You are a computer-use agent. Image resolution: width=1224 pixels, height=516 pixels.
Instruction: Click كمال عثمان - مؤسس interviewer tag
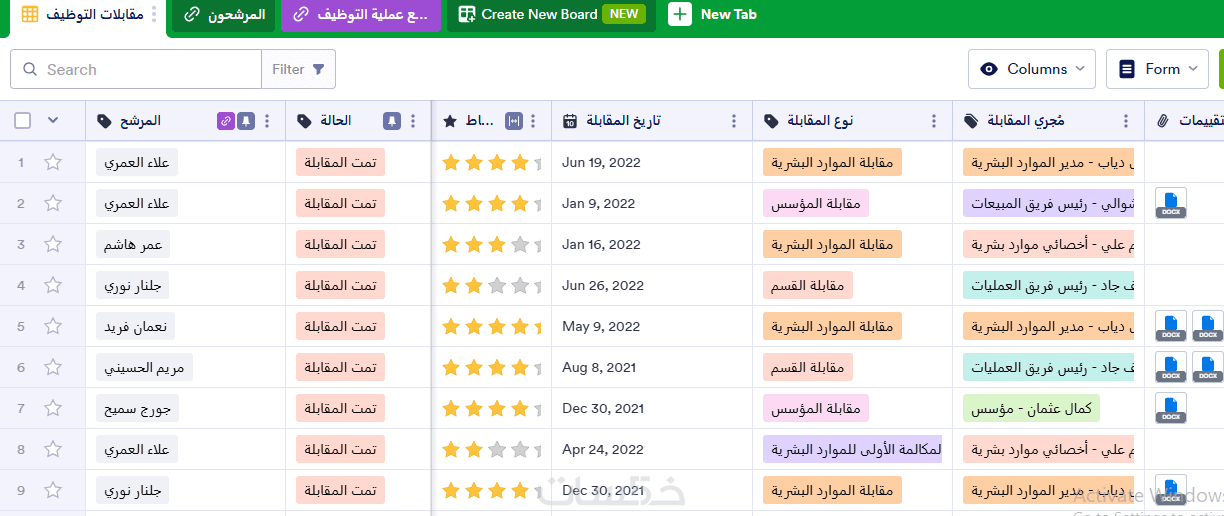1032,408
